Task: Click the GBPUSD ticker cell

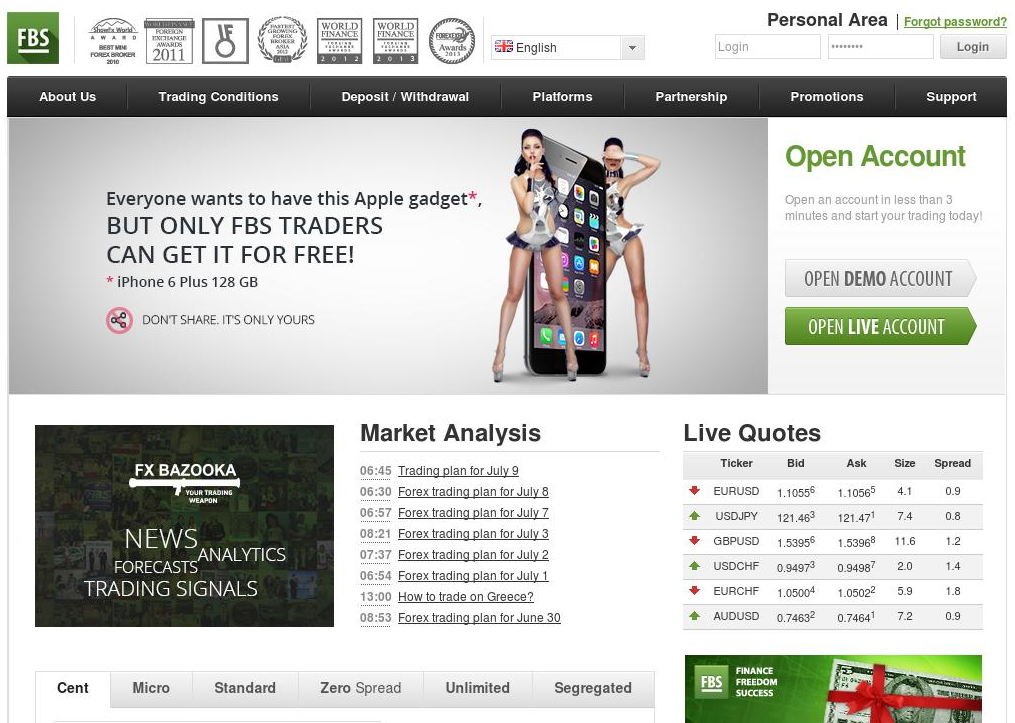Action: [x=737, y=541]
